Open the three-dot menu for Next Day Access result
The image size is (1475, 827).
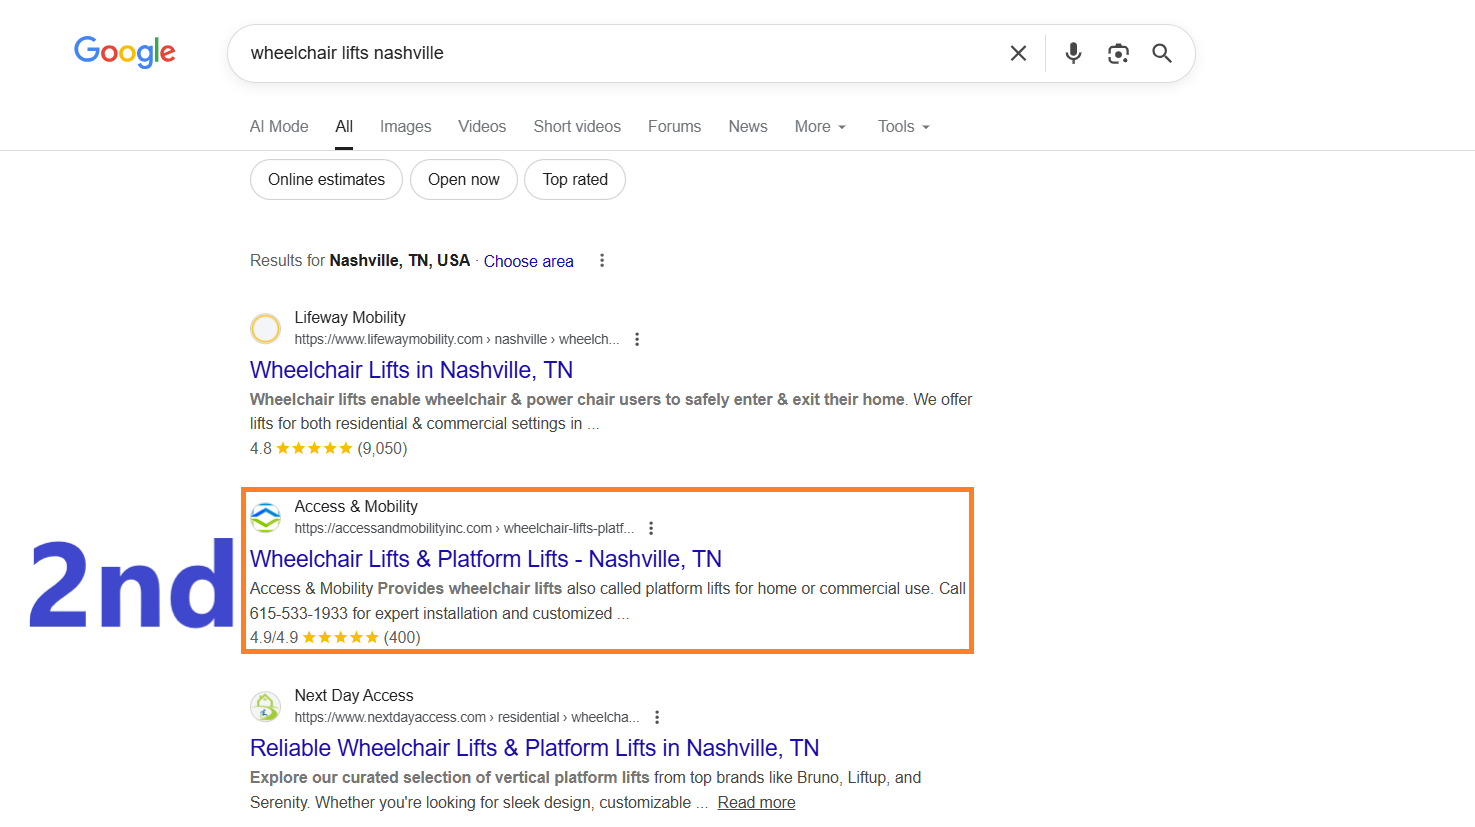pyautogui.click(x=657, y=717)
